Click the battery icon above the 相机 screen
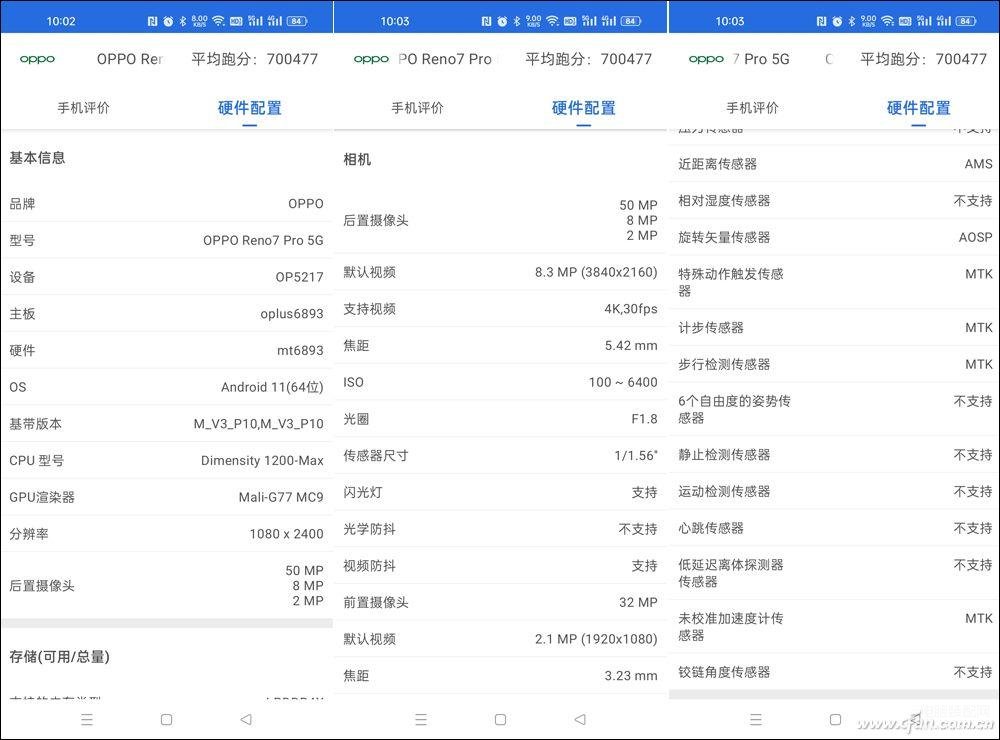 631,21
